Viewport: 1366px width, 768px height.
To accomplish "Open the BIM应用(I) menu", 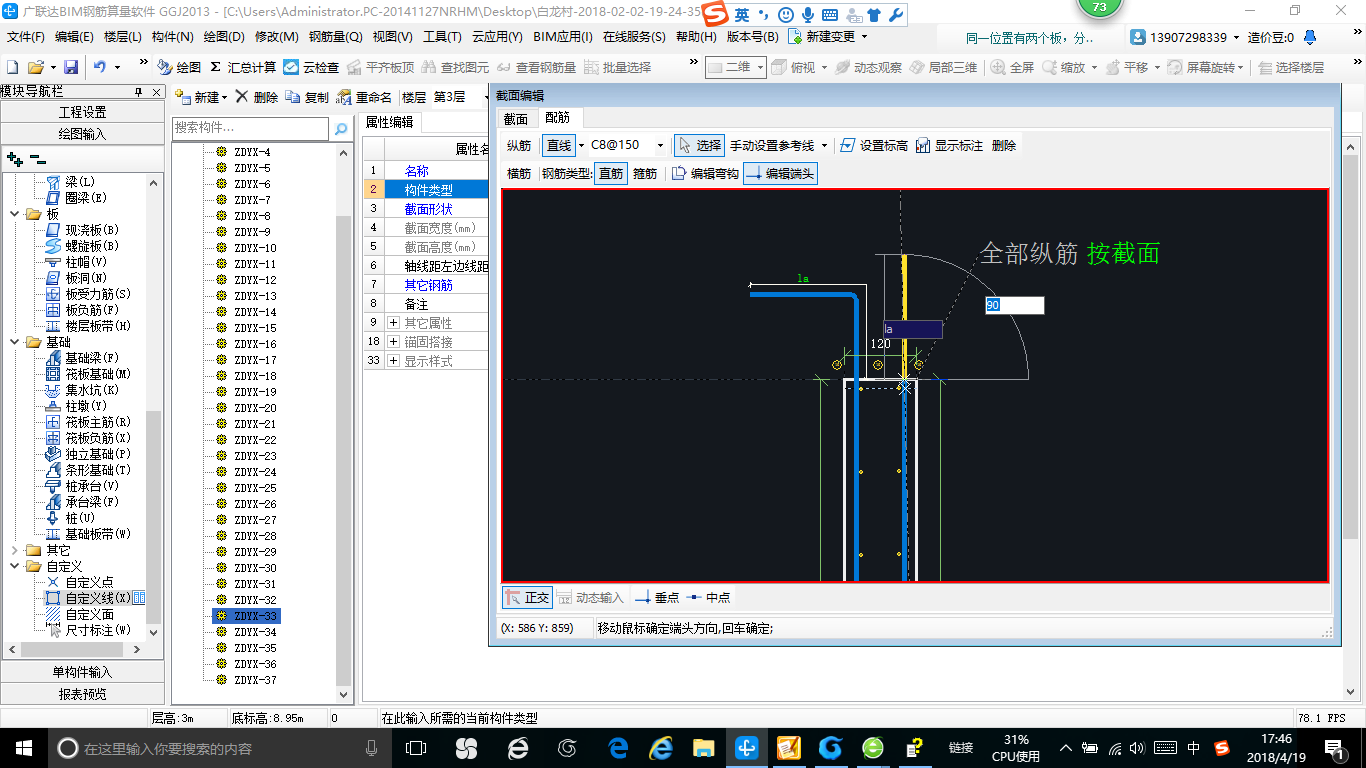I will click(563, 37).
